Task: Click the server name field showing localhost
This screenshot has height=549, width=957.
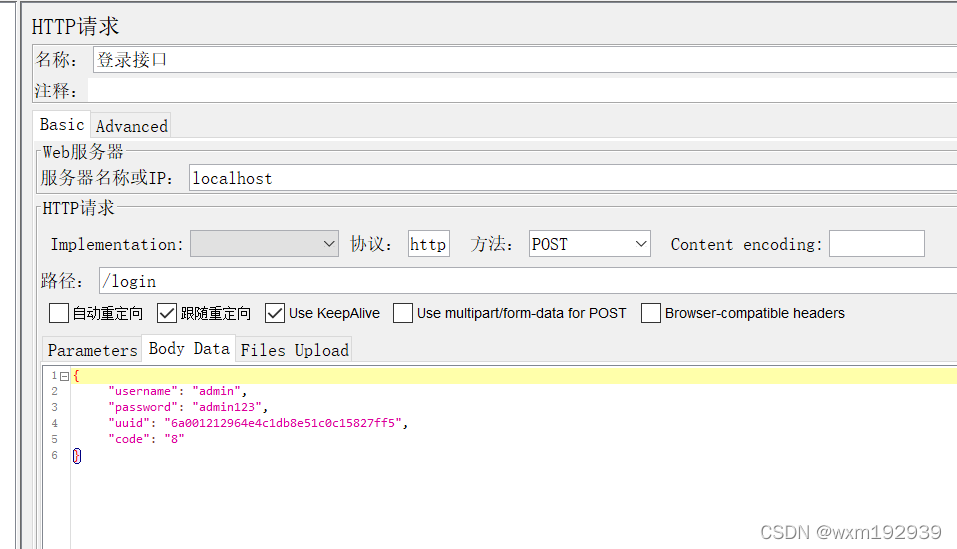Action: 572,178
